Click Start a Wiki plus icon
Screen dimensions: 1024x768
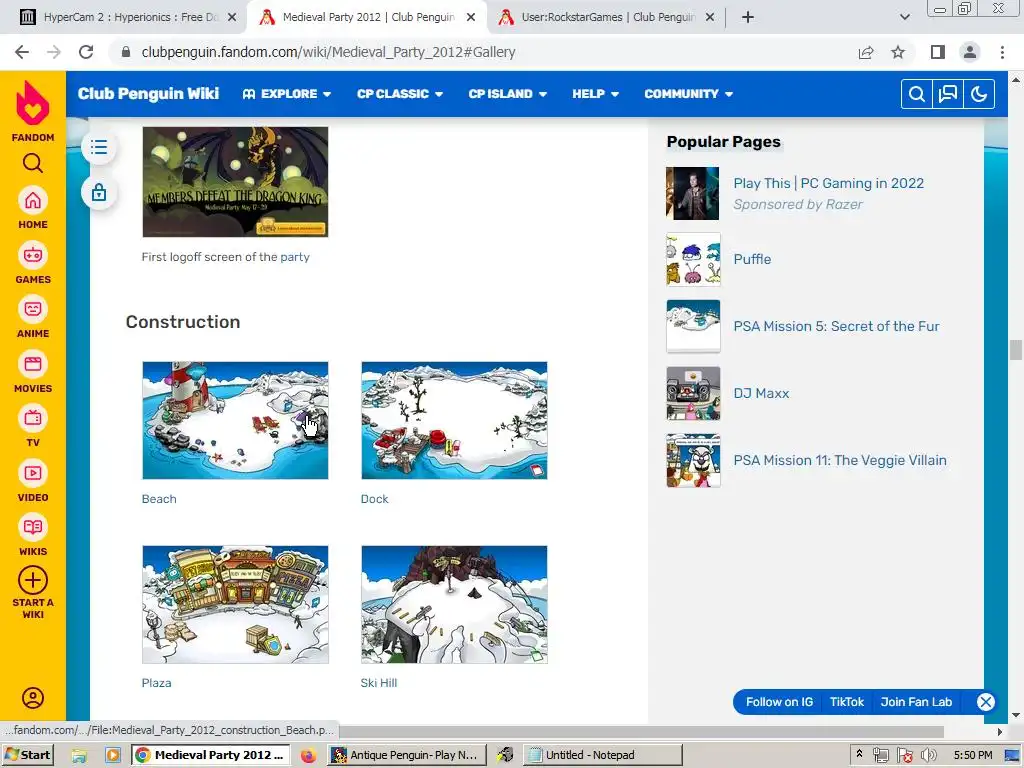pos(33,581)
